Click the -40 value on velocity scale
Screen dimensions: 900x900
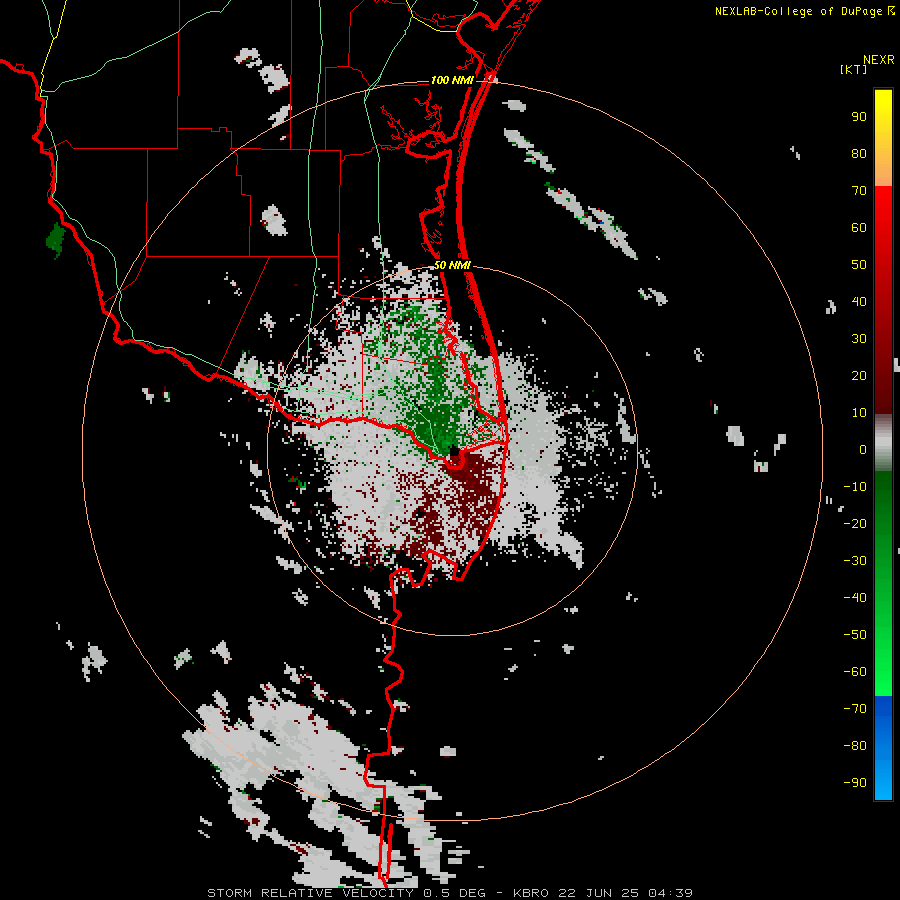(855, 598)
